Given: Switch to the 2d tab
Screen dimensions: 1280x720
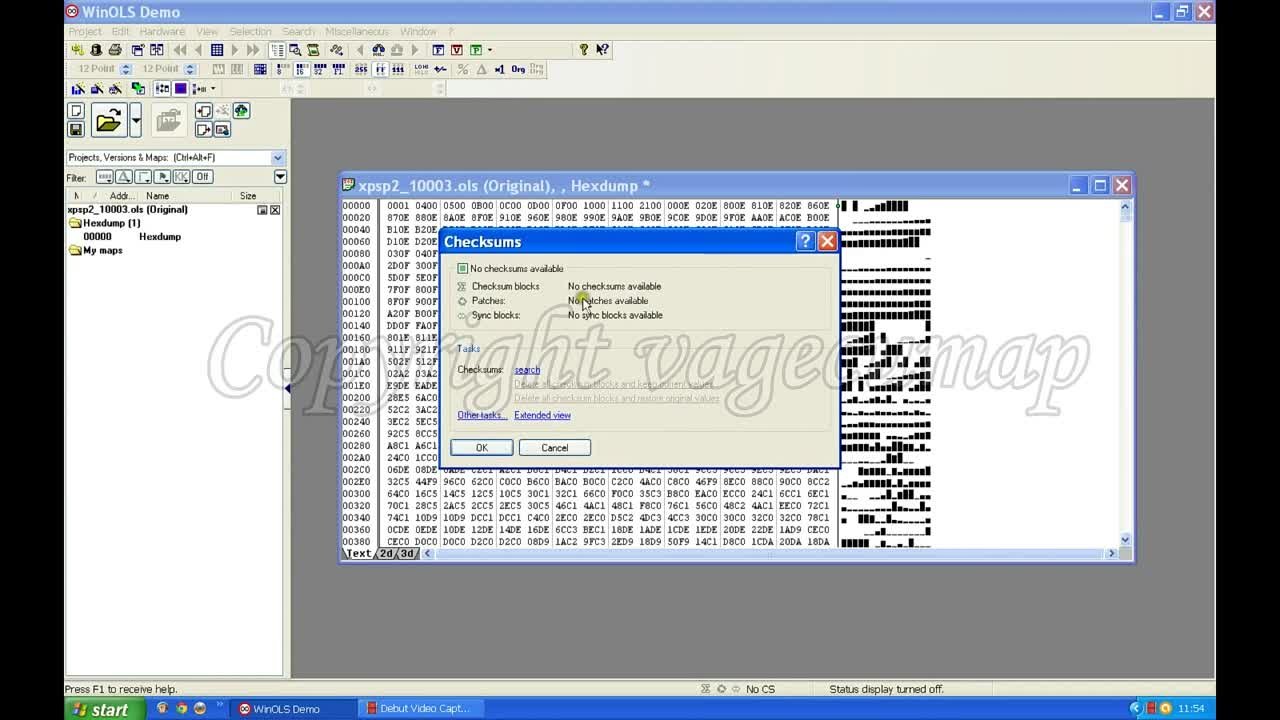Looking at the screenshot, I should click(x=385, y=553).
